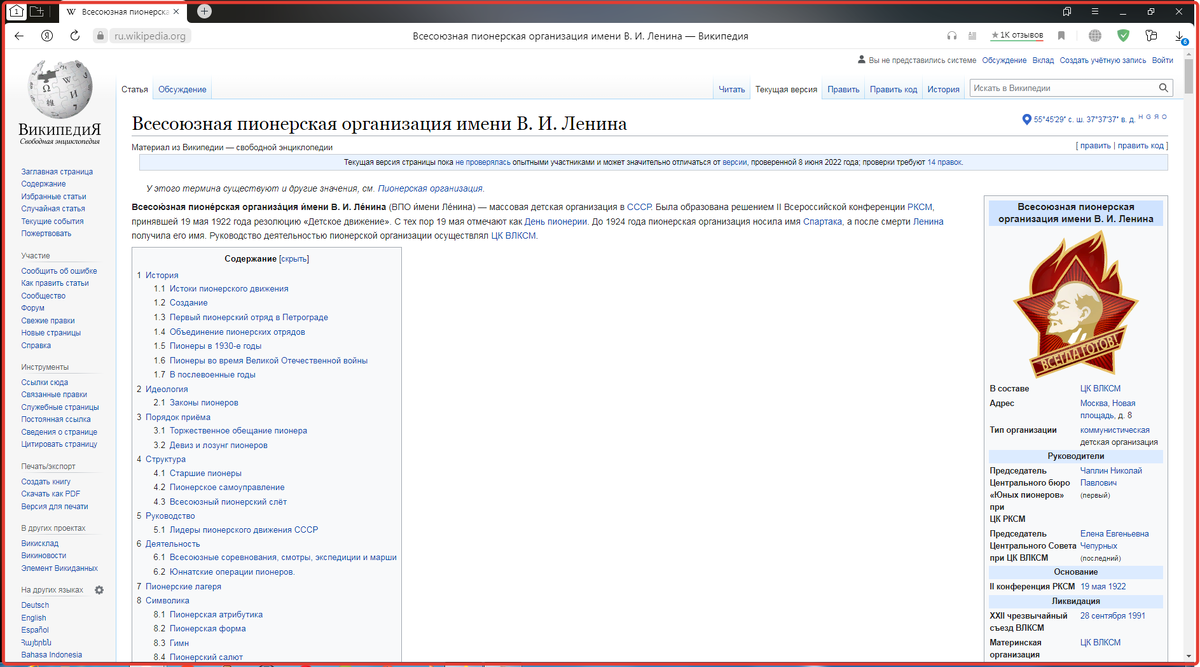The height and width of the screenshot is (667, 1200).
Task: Open the browser hamburger menu
Action: click(x=1096, y=11)
